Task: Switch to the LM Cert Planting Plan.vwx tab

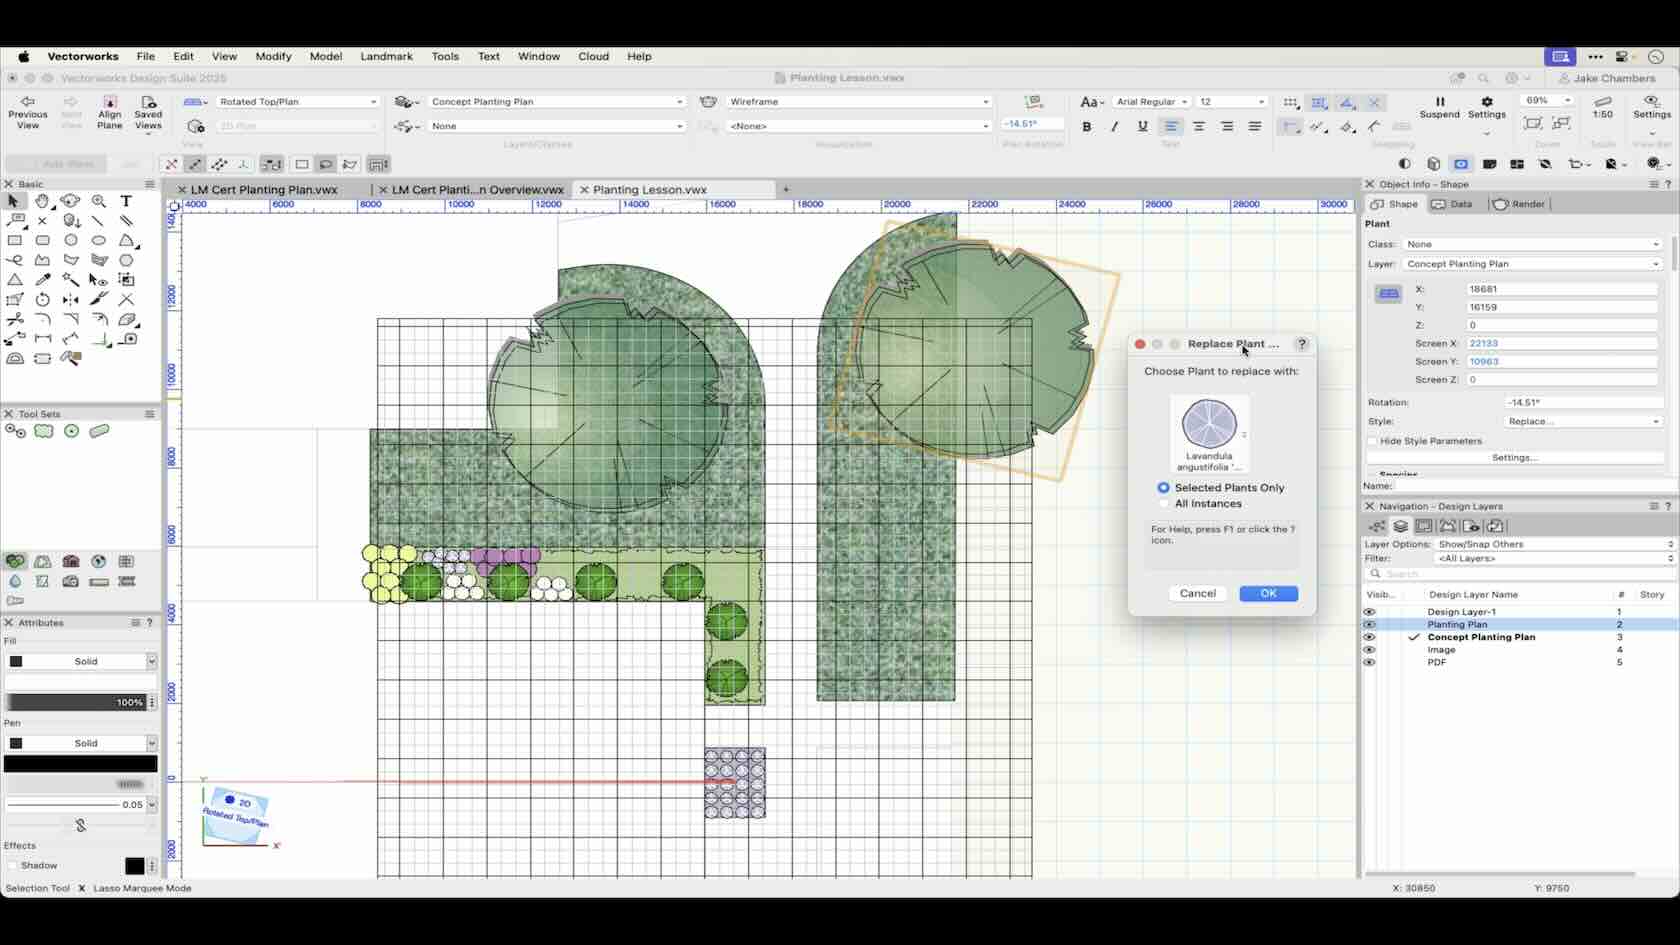Action: pyautogui.click(x=265, y=189)
